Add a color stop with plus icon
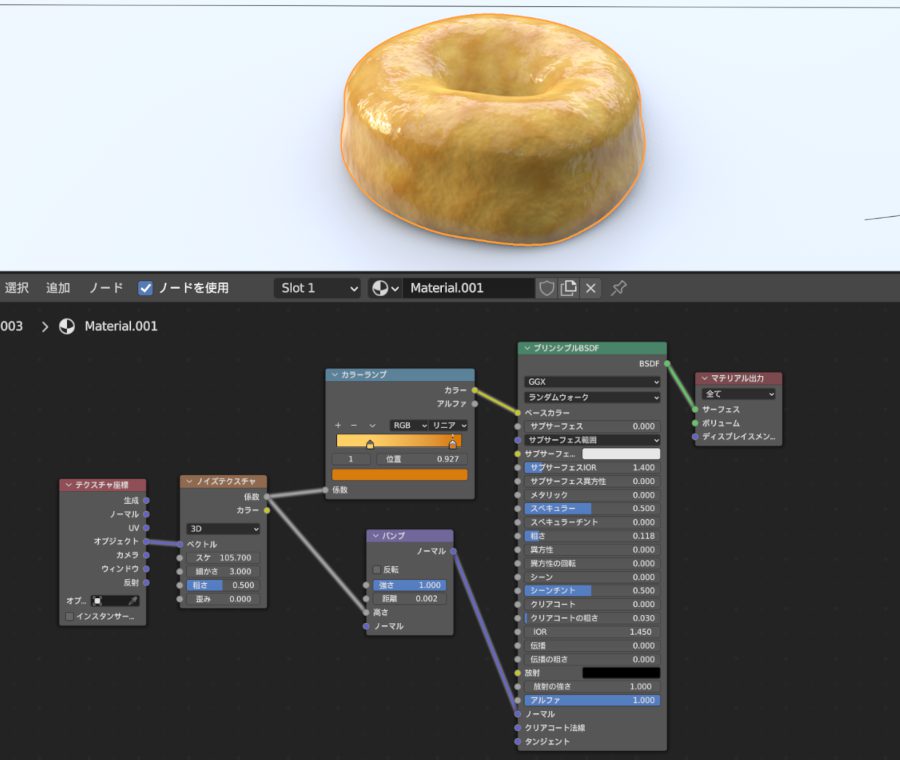Viewport: 900px width, 760px height. point(338,425)
